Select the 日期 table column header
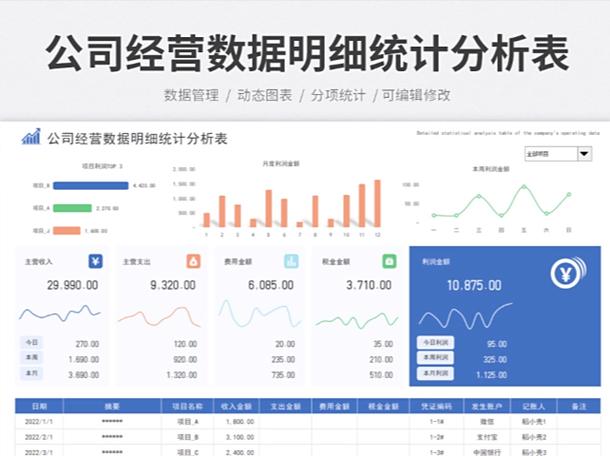 point(39,406)
